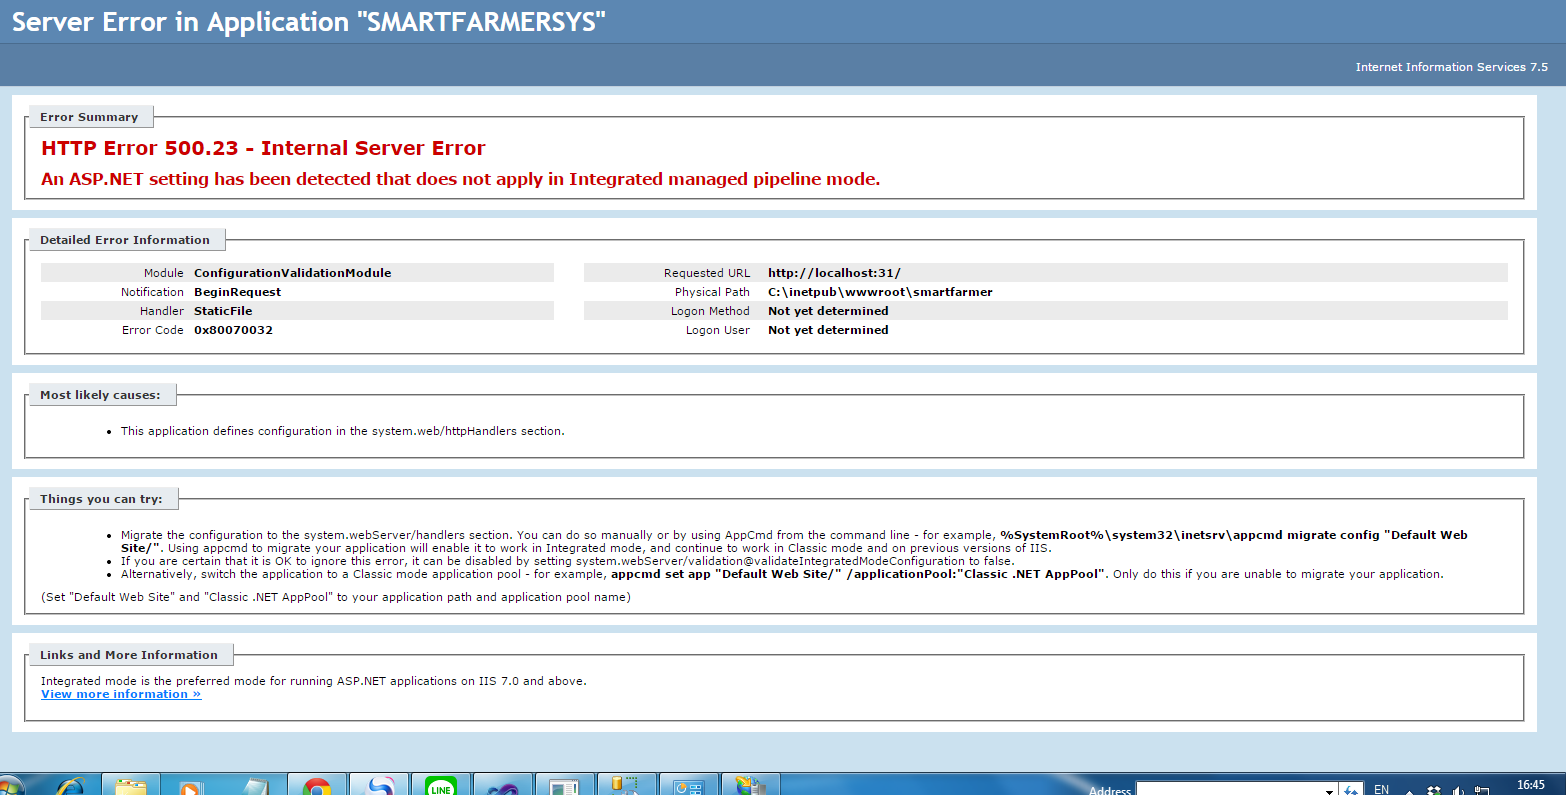Click the StaticFile handler value
Screen dimensions: 1566x795
(x=223, y=311)
